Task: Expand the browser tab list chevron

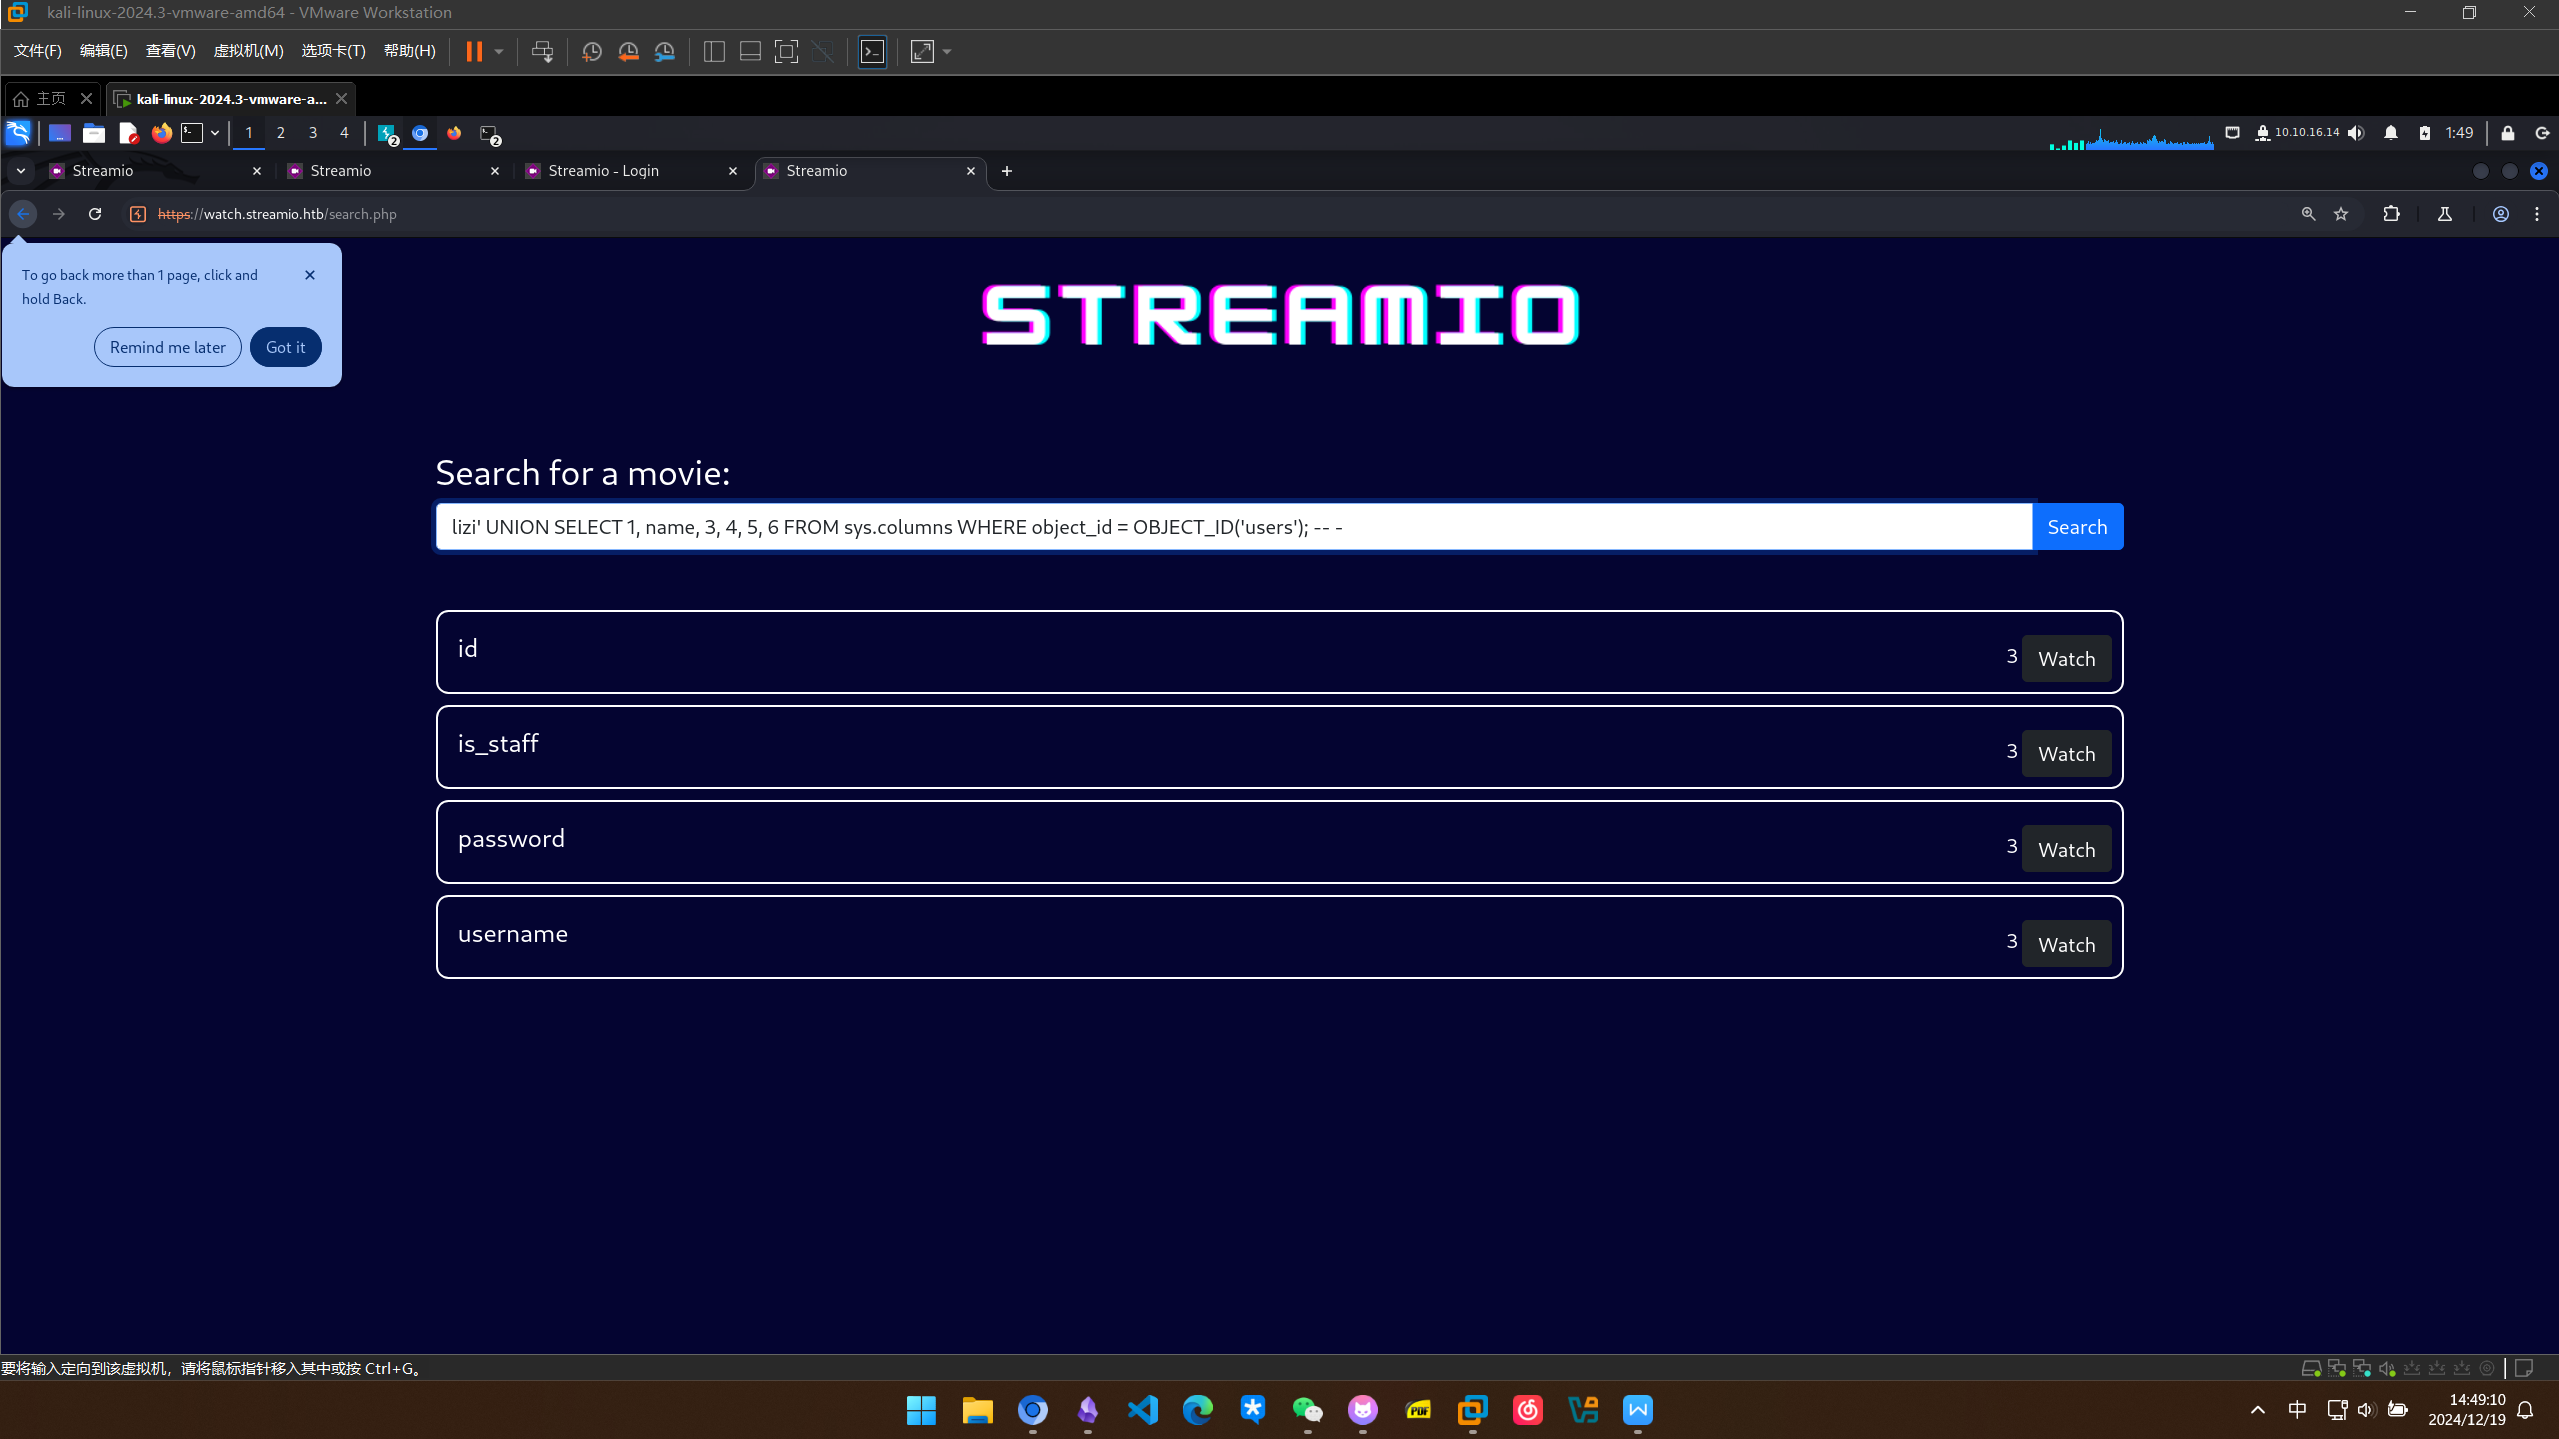Action: tap(20, 171)
